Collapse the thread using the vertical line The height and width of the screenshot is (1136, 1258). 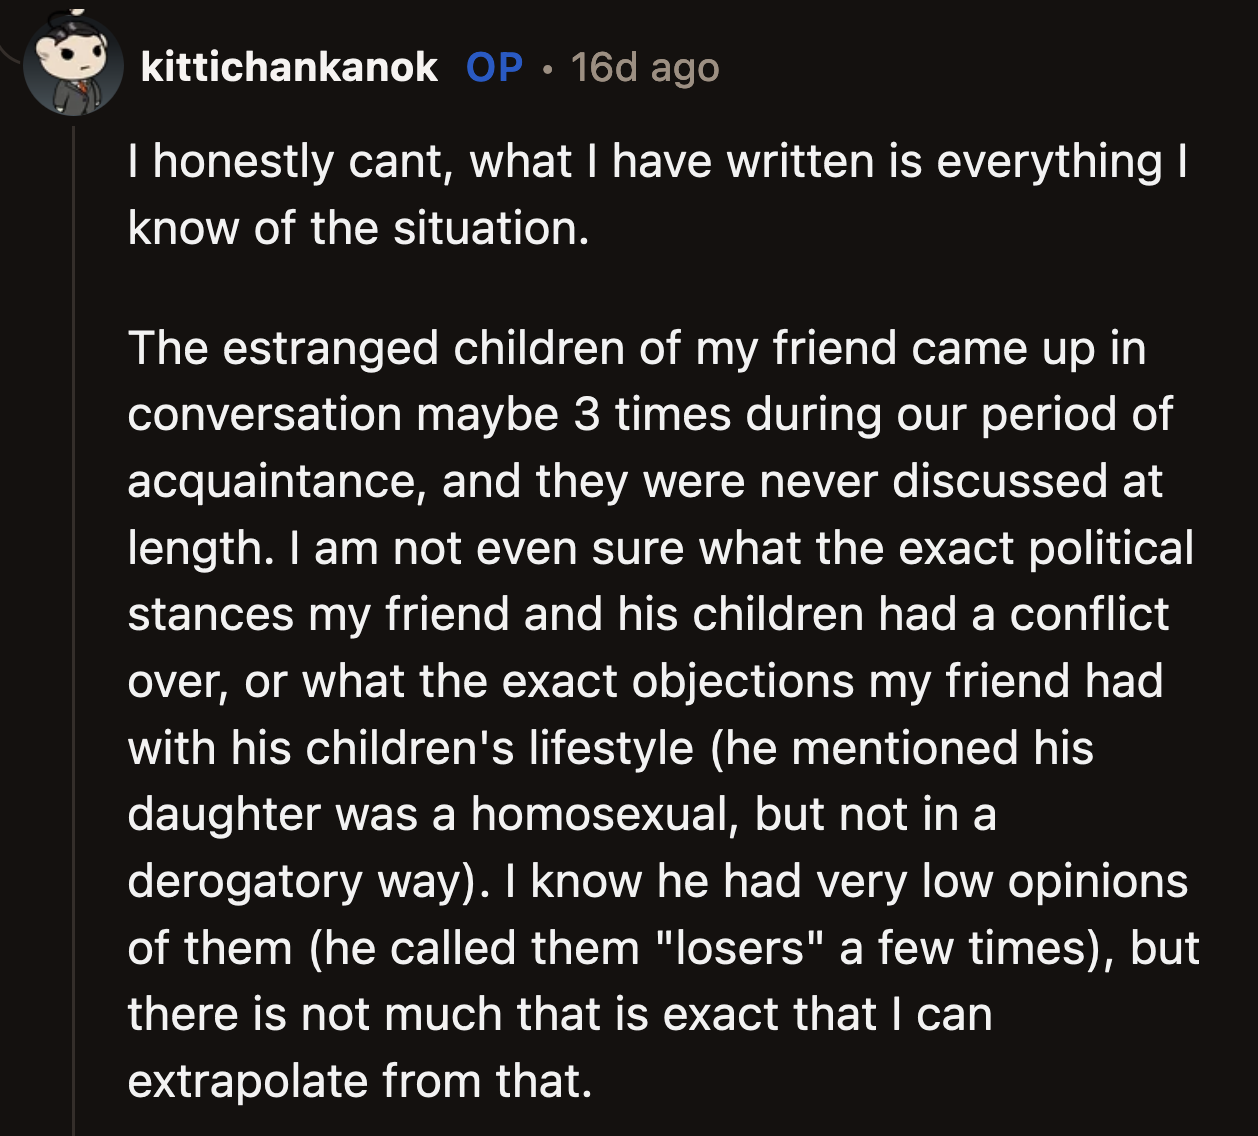tap(78, 600)
